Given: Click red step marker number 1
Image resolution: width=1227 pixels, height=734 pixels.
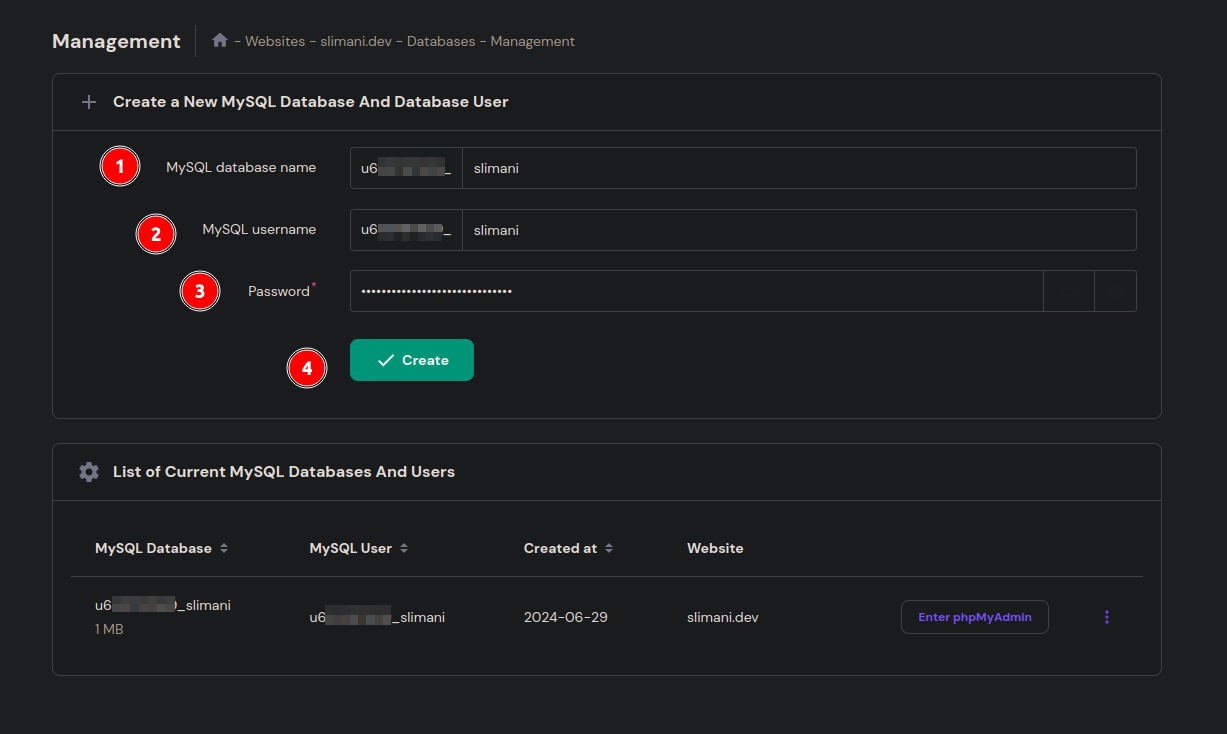Looking at the screenshot, I should (x=120, y=167).
